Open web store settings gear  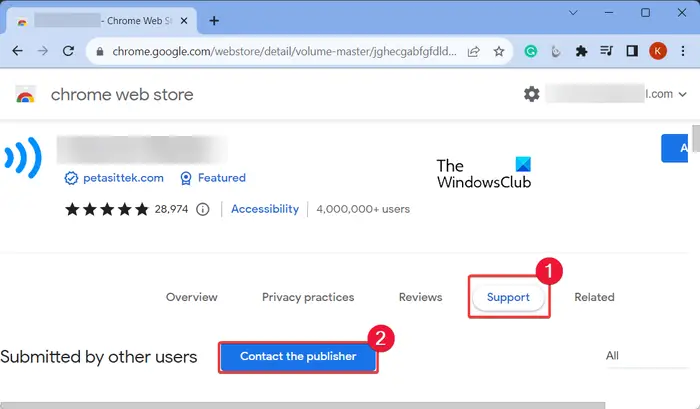pos(531,94)
